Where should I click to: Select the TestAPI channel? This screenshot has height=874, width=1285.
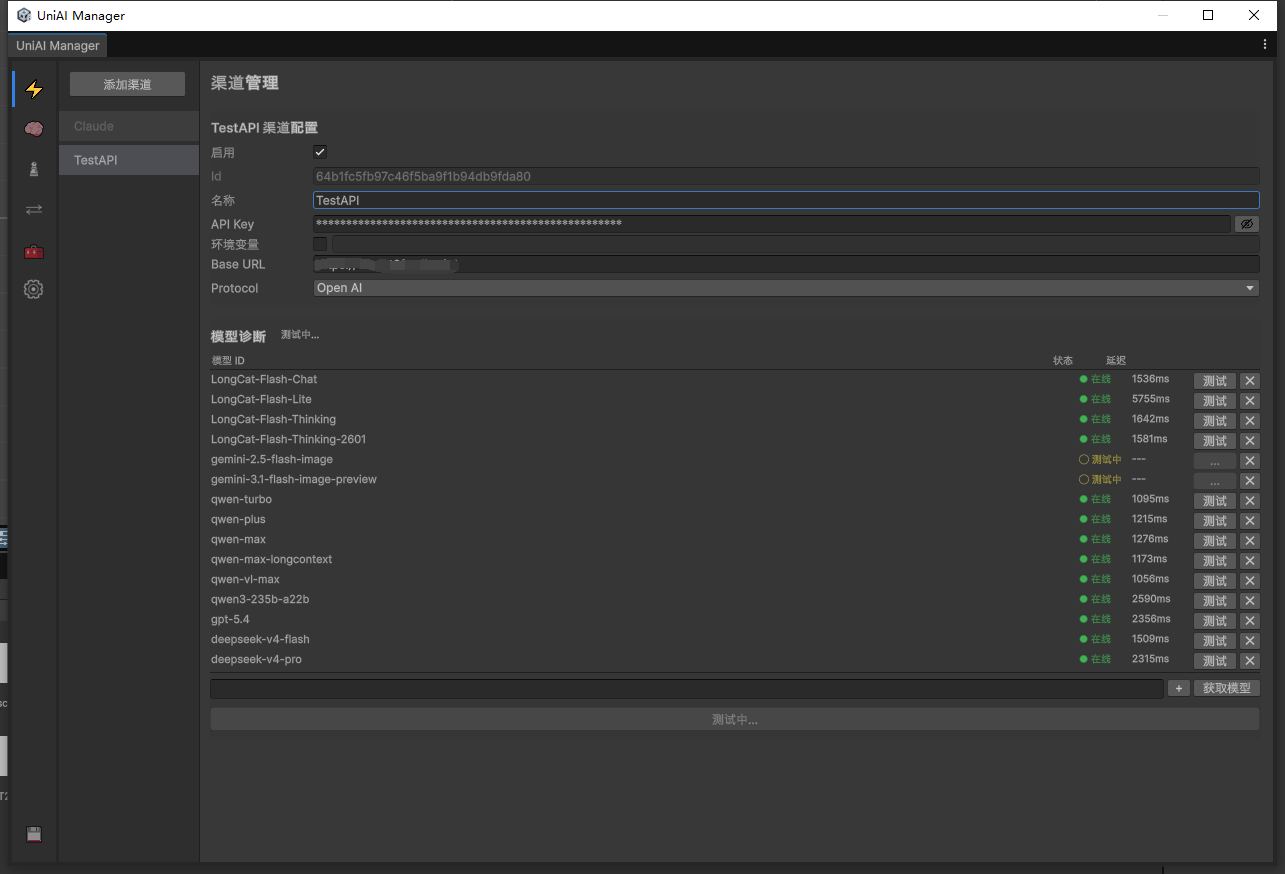(x=129, y=160)
